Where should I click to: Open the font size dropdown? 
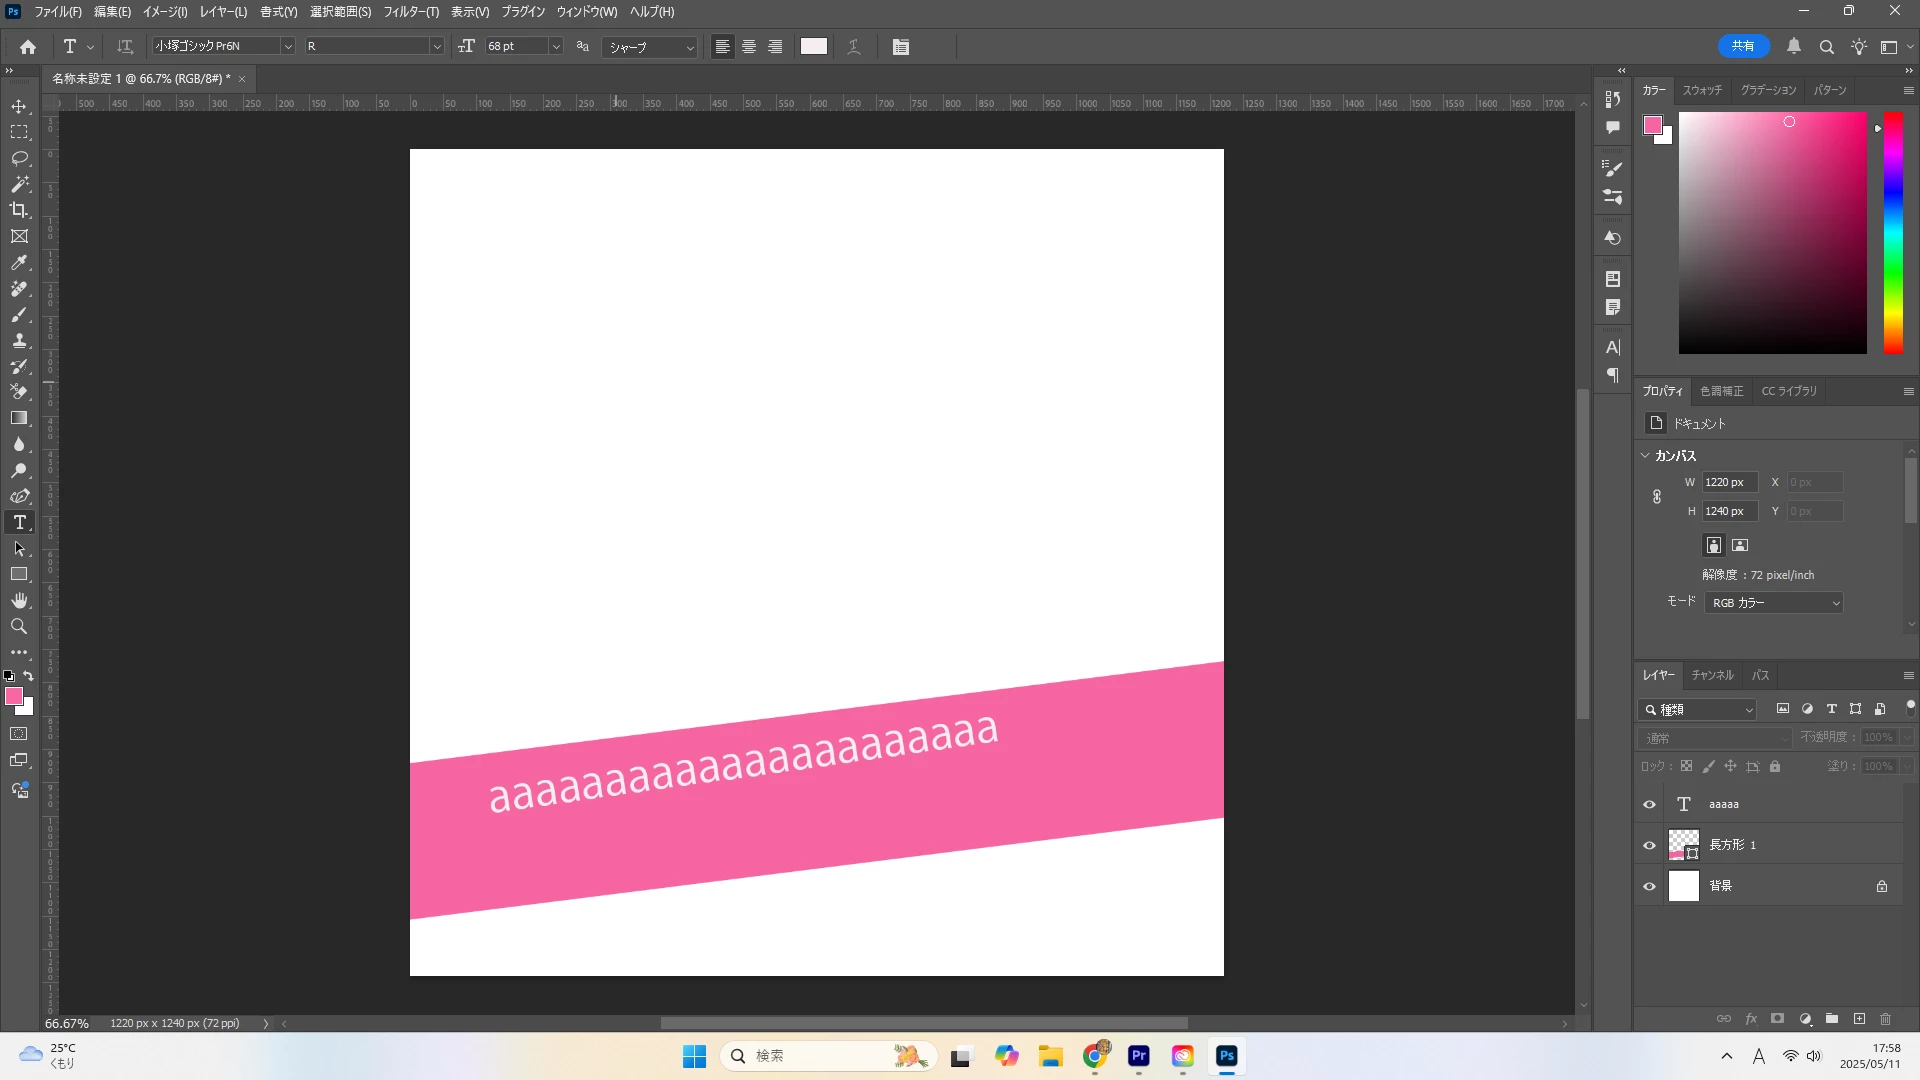(x=556, y=47)
